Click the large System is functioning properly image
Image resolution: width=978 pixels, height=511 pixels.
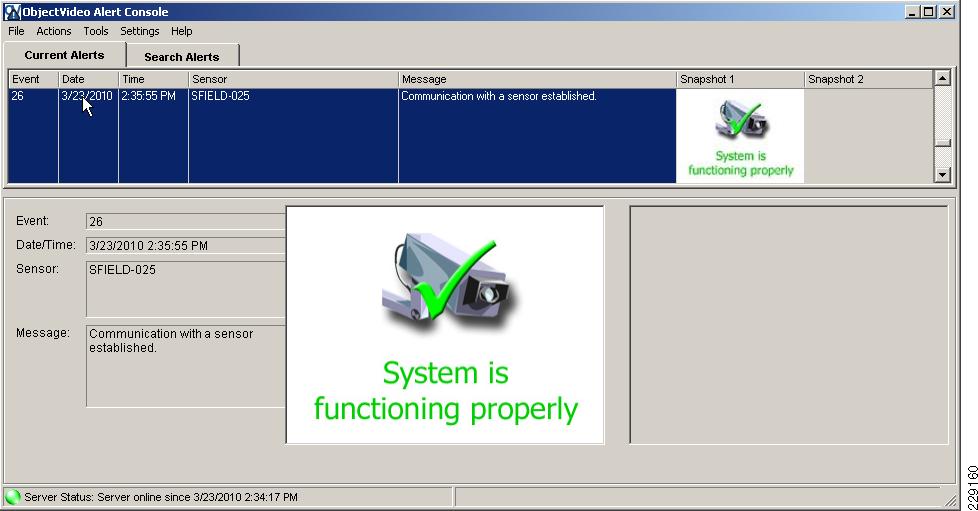[x=445, y=325]
